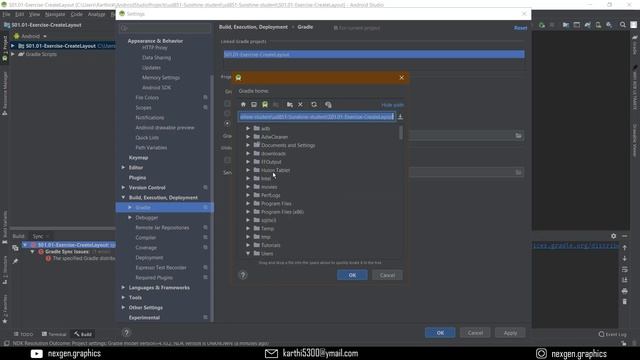Viewport: 640px width, 360px height.
Task: Expand the adb folder in chooser
Action: [248, 129]
